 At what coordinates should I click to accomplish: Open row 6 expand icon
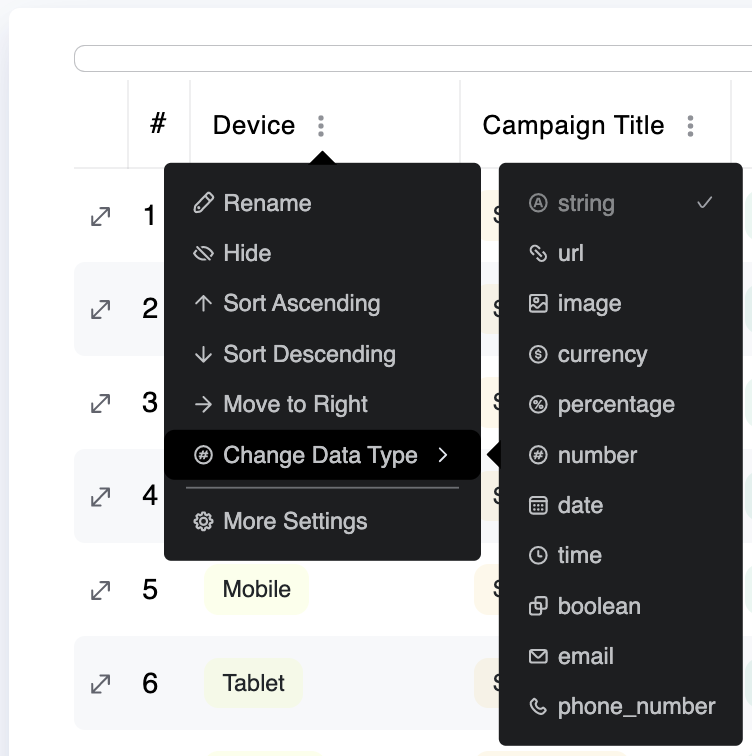[100, 684]
